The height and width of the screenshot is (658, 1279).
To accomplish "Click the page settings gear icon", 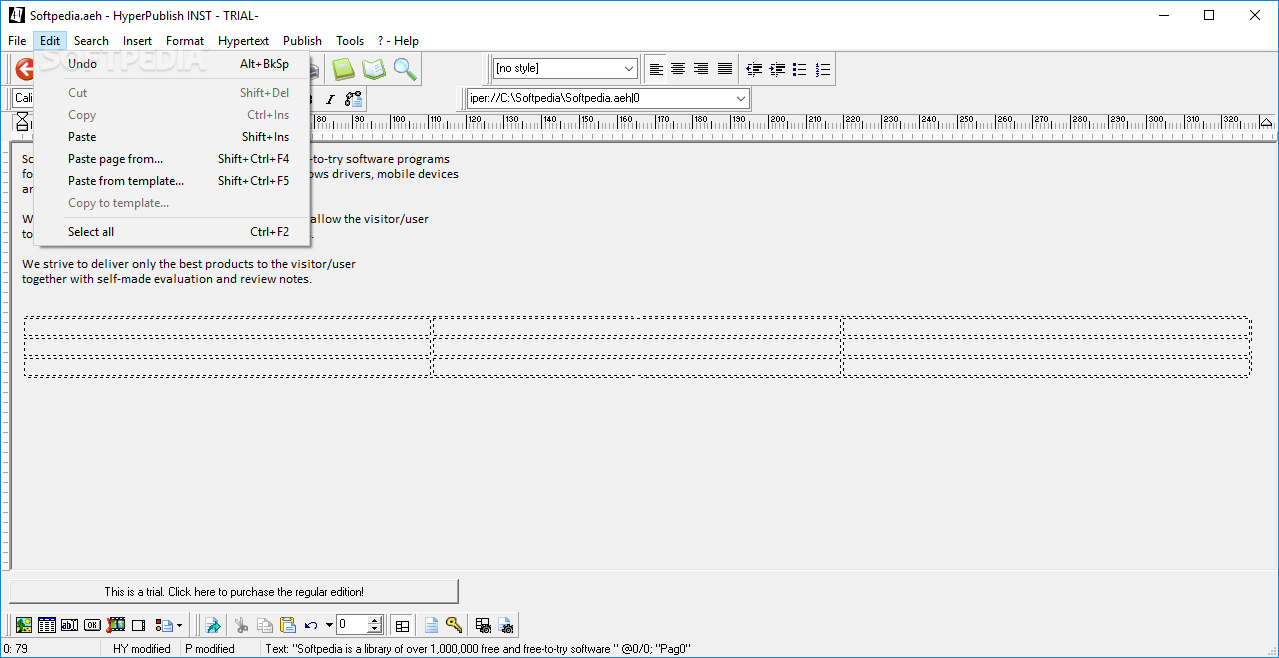I will click(x=506, y=625).
